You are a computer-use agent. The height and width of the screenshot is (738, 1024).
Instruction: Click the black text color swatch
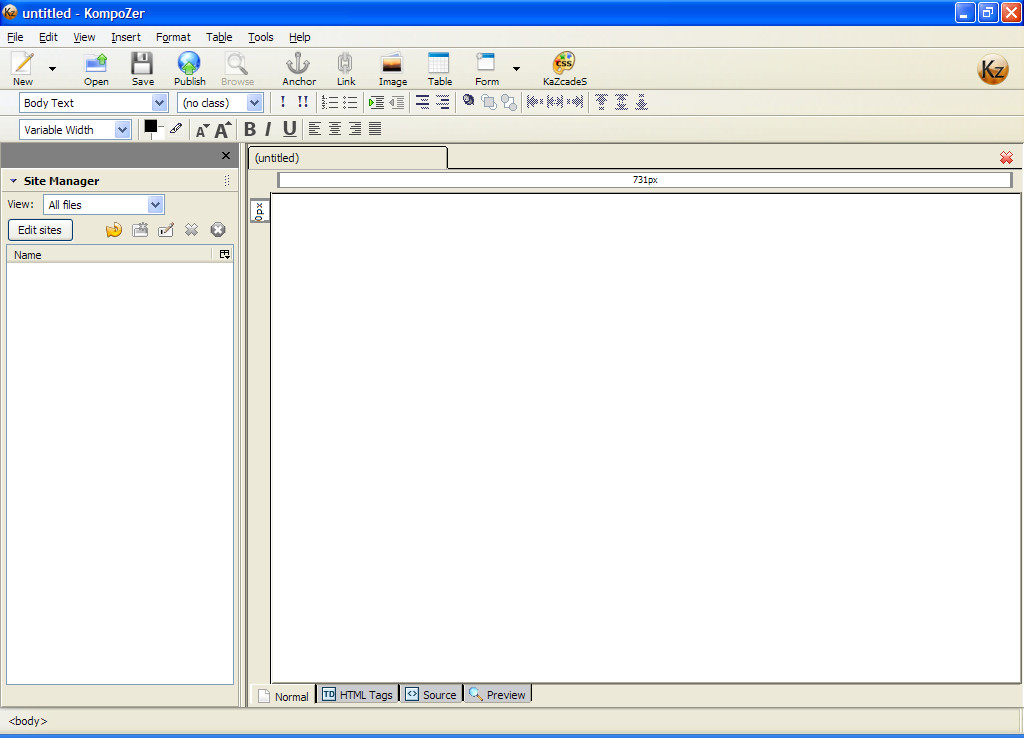click(151, 127)
